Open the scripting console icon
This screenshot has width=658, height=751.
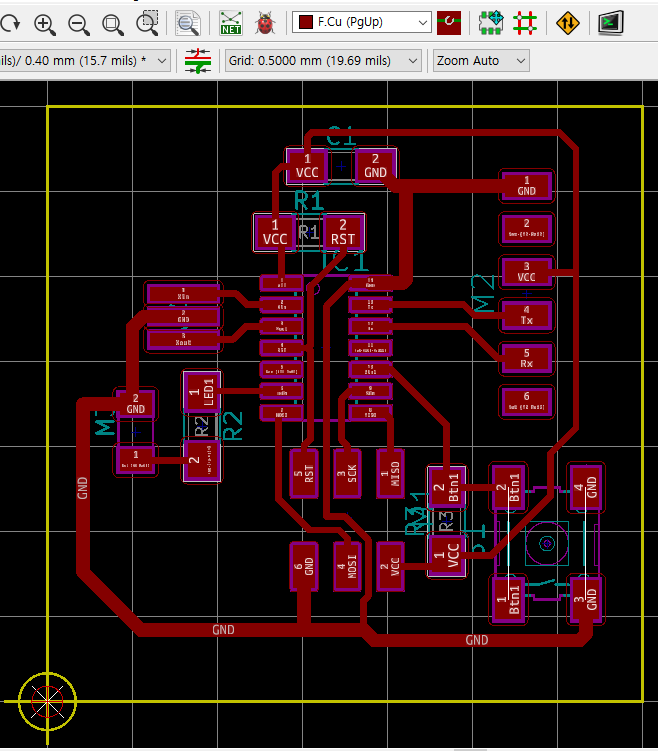[x=611, y=23]
